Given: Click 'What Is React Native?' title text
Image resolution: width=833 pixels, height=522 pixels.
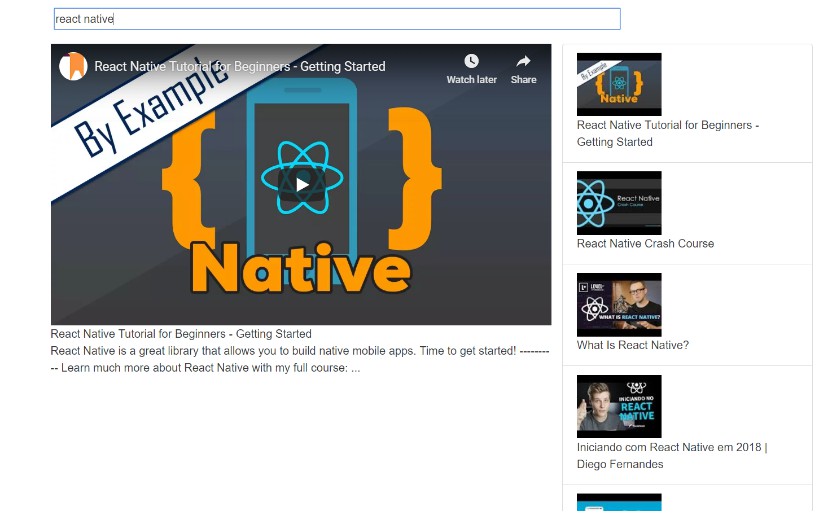Looking at the screenshot, I should tap(632, 345).
